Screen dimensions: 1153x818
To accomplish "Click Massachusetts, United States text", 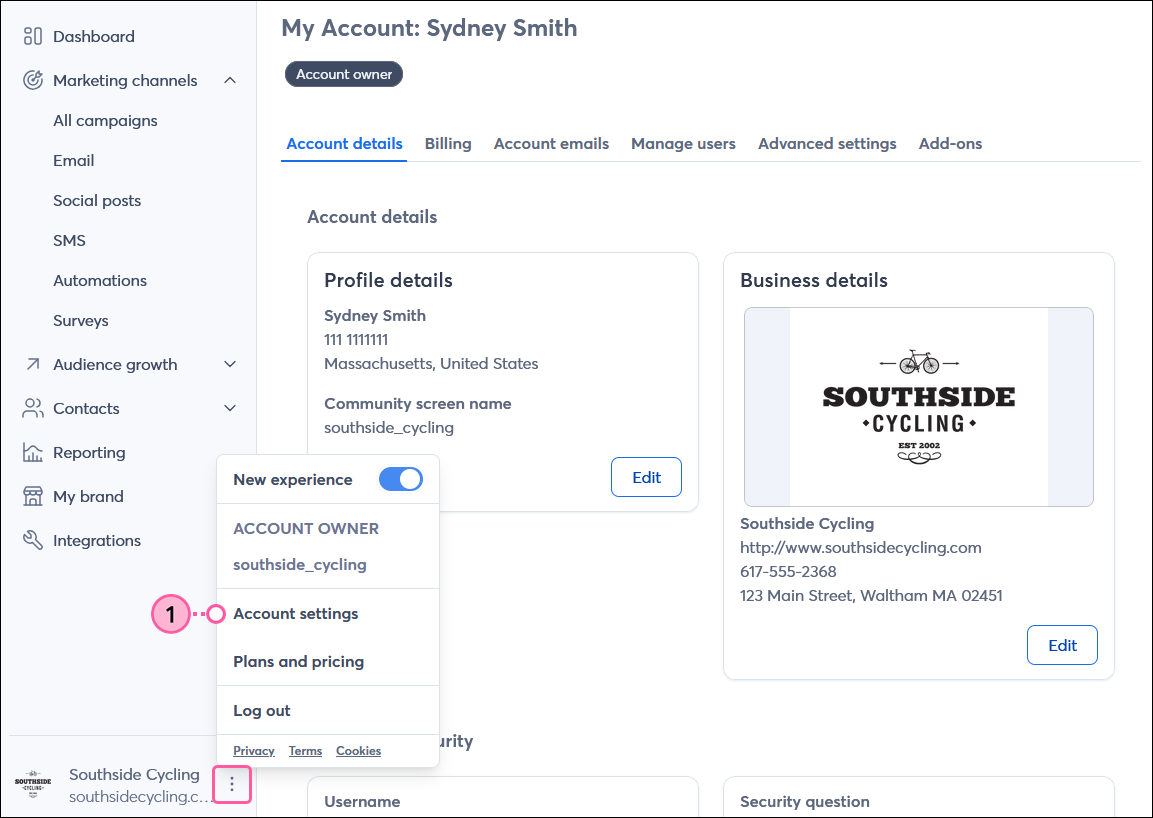I will click(431, 363).
